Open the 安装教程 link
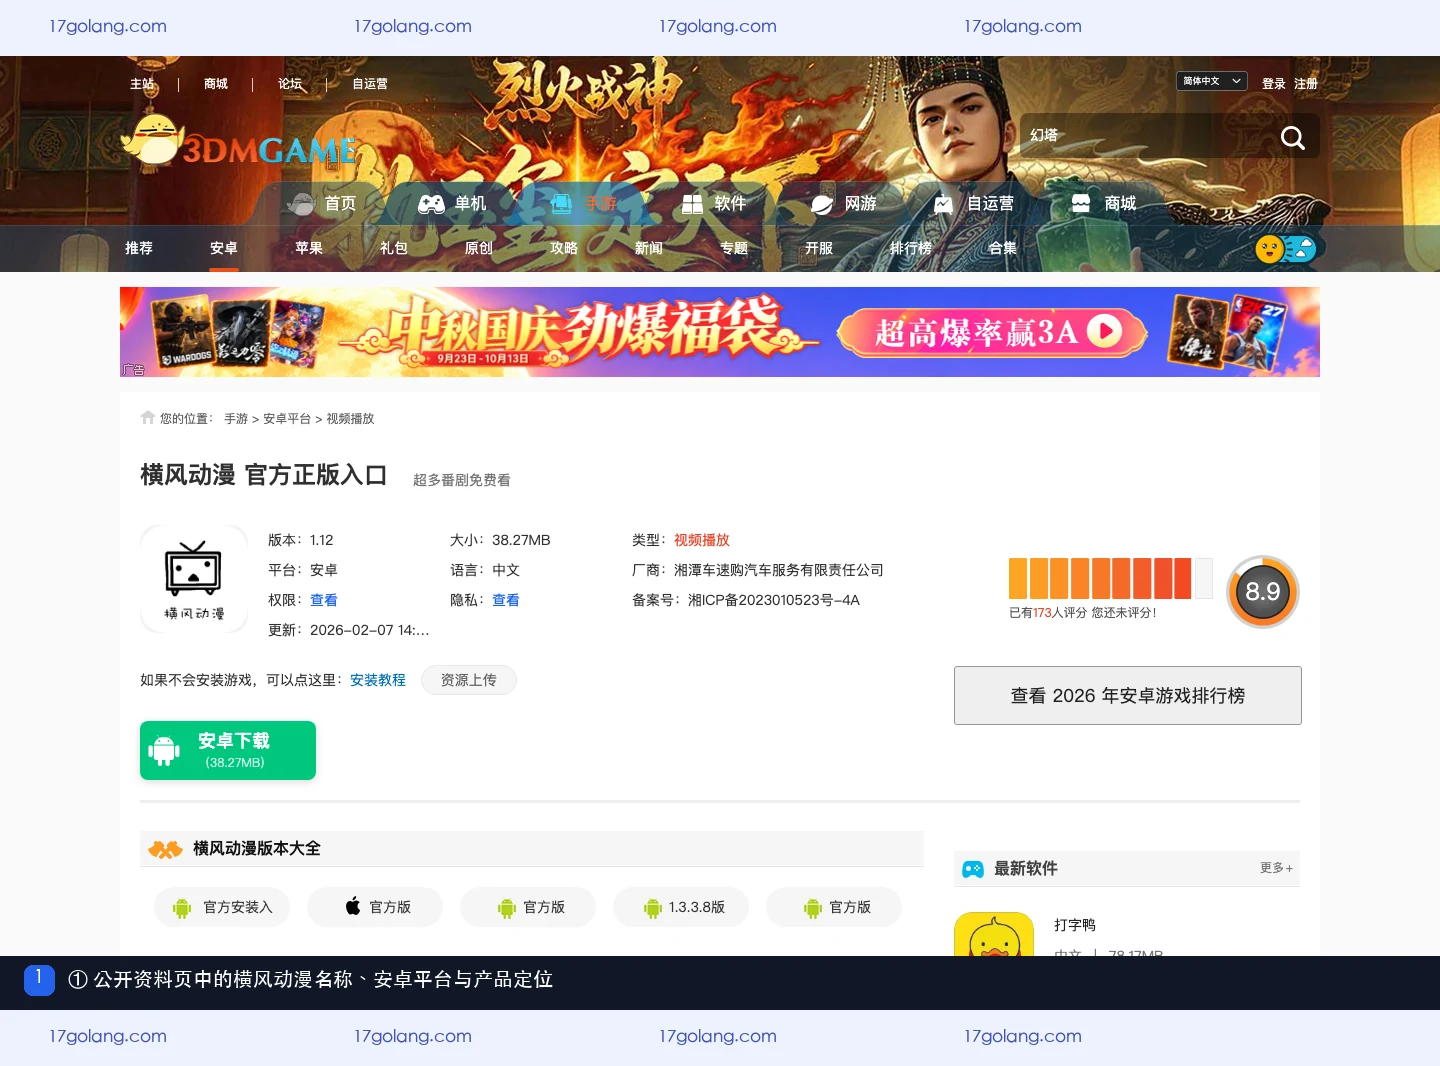 point(378,680)
